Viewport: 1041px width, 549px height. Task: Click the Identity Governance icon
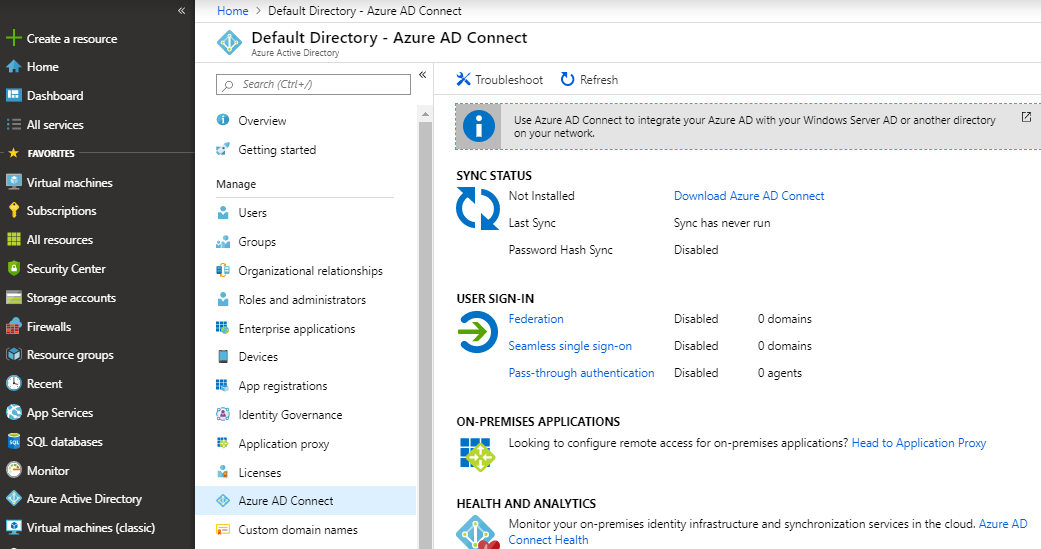tap(223, 414)
